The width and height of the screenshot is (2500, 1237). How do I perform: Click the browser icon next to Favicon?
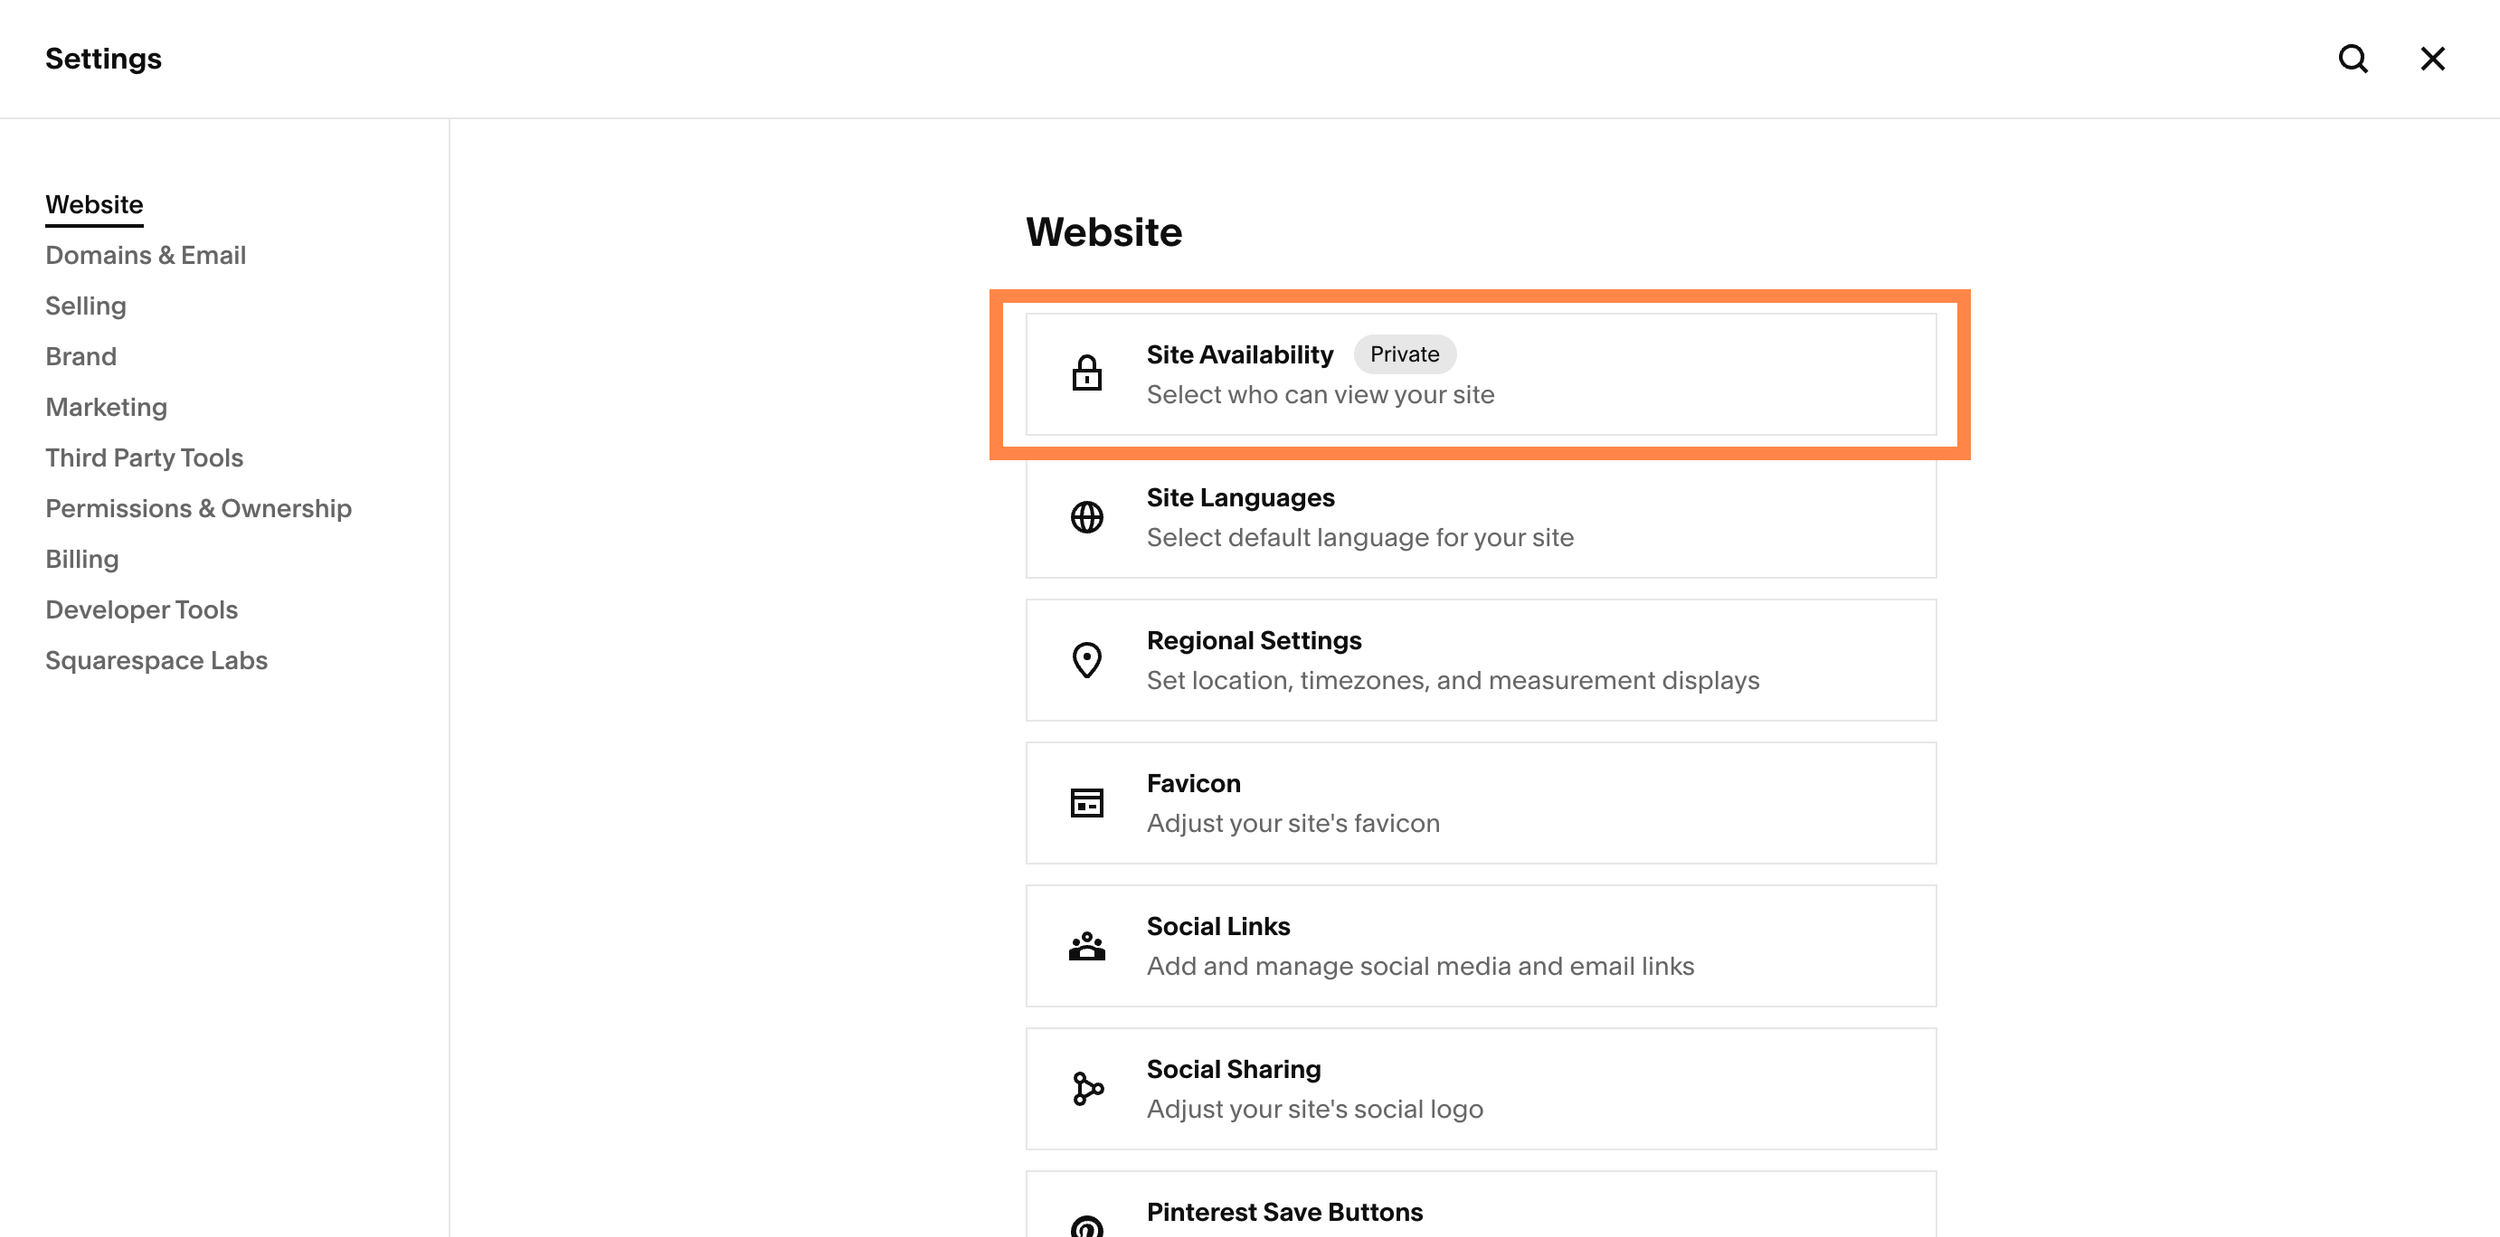click(x=1086, y=802)
